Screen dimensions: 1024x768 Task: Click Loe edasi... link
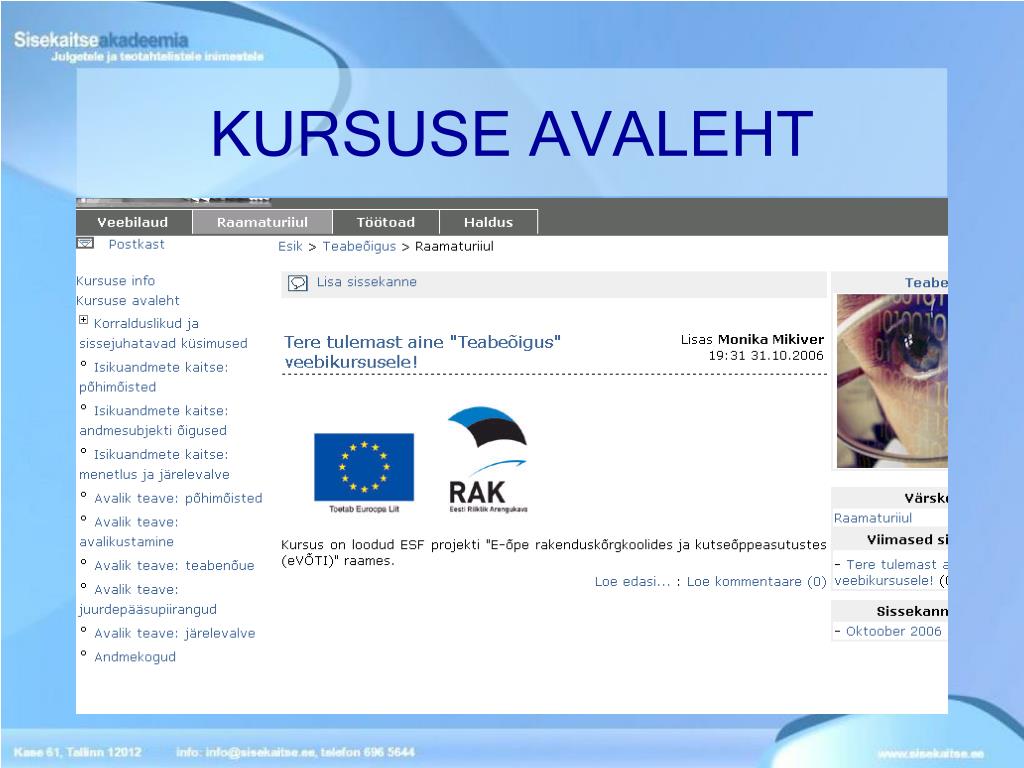tap(632, 581)
